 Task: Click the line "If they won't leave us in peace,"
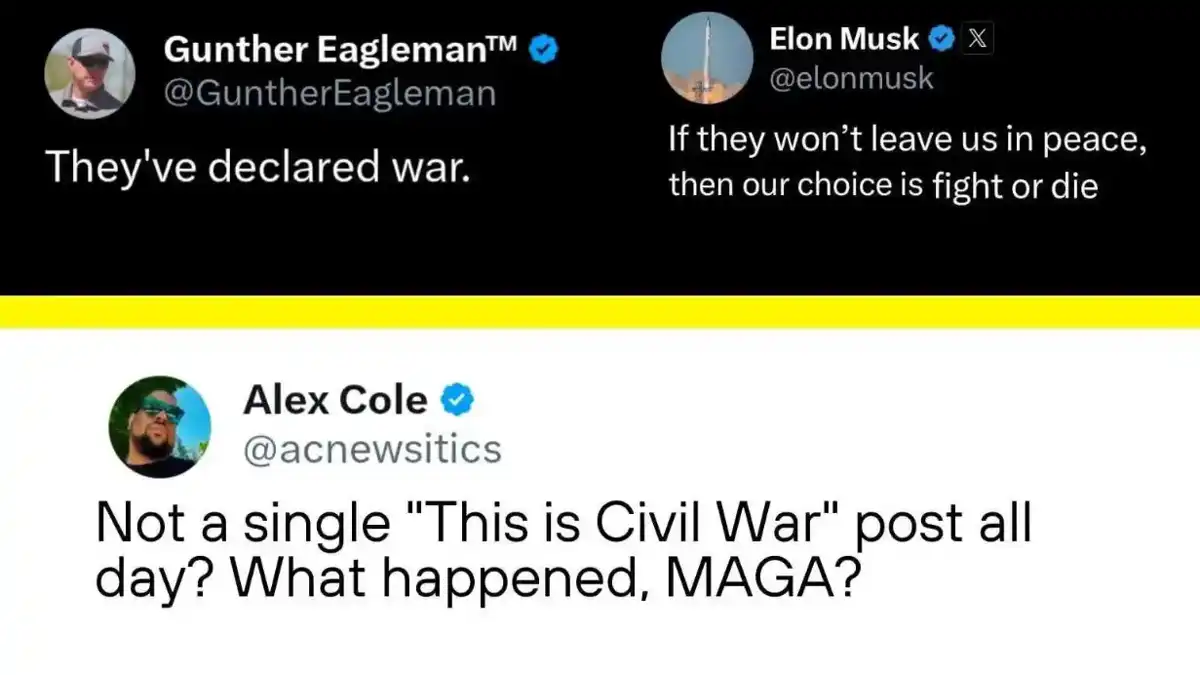click(906, 141)
